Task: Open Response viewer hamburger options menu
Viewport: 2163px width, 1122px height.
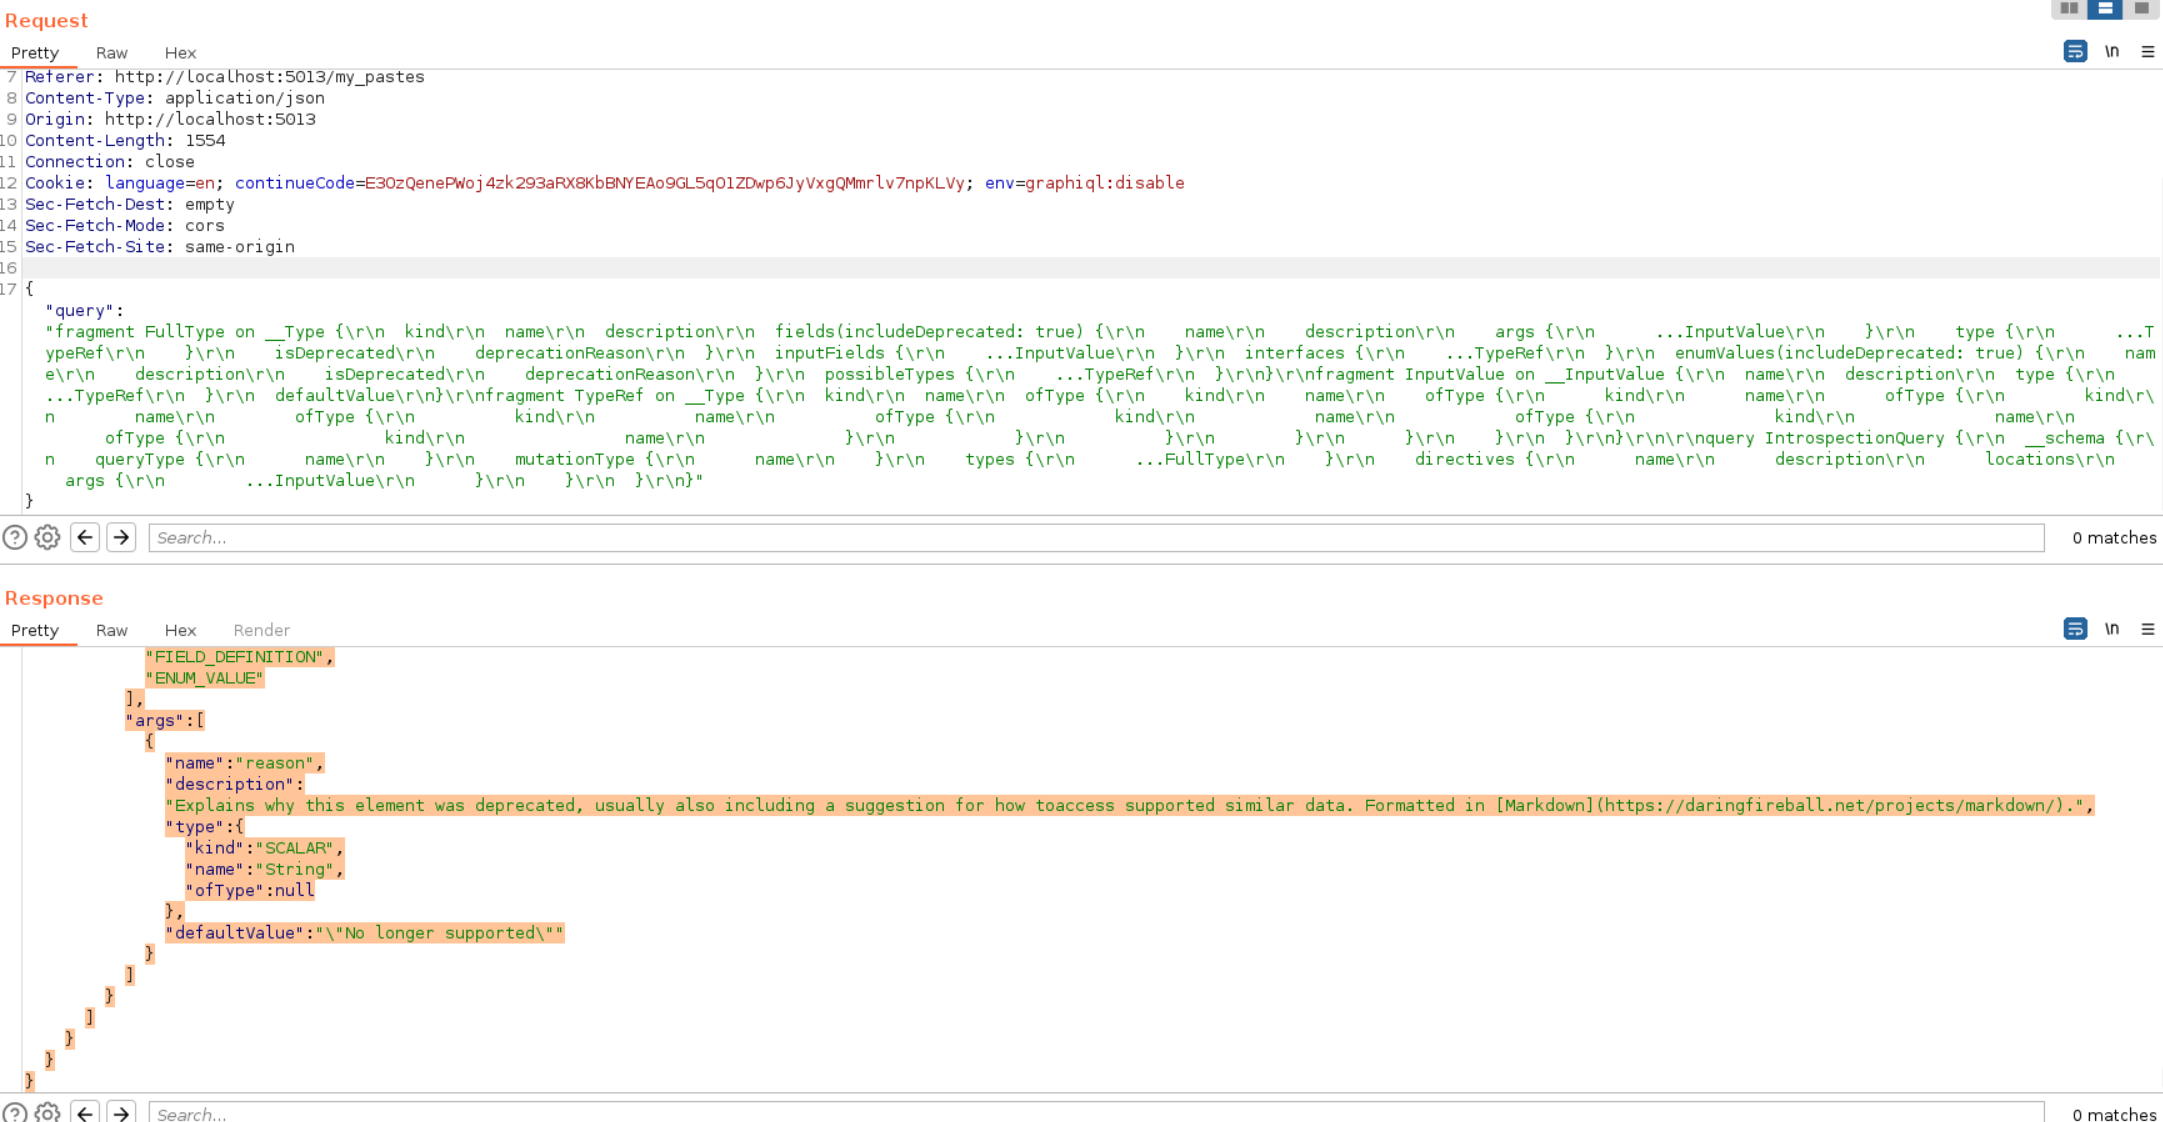Action: (x=2148, y=629)
